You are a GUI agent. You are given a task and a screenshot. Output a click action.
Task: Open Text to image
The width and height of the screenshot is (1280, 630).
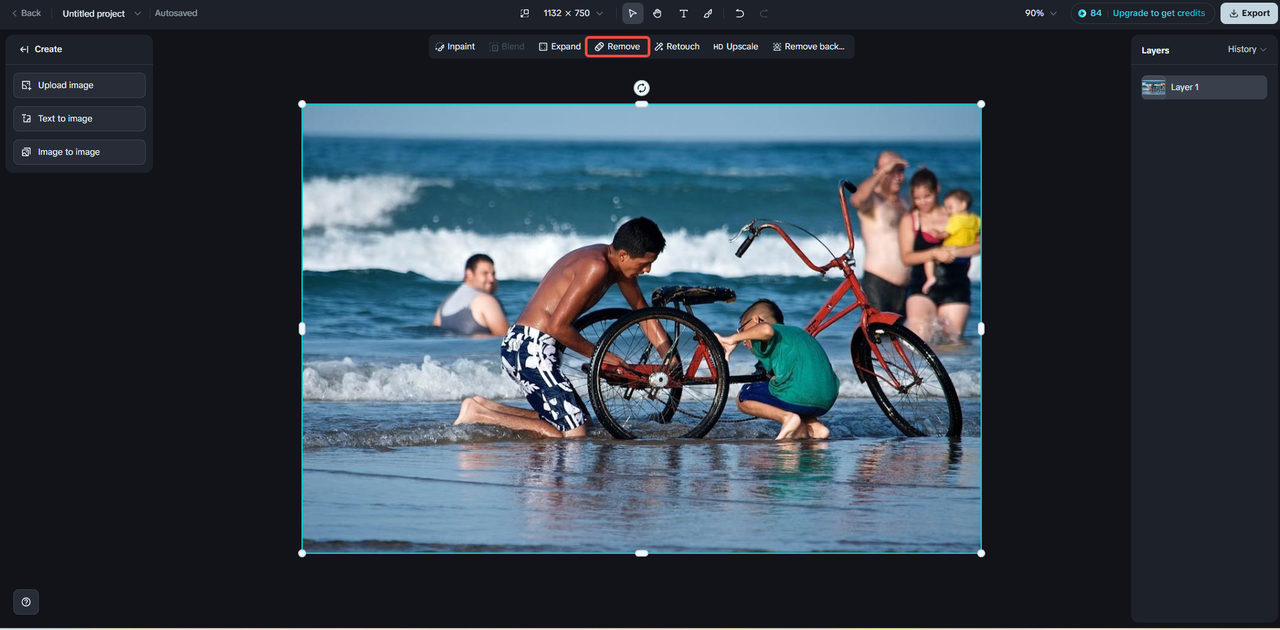tap(79, 118)
